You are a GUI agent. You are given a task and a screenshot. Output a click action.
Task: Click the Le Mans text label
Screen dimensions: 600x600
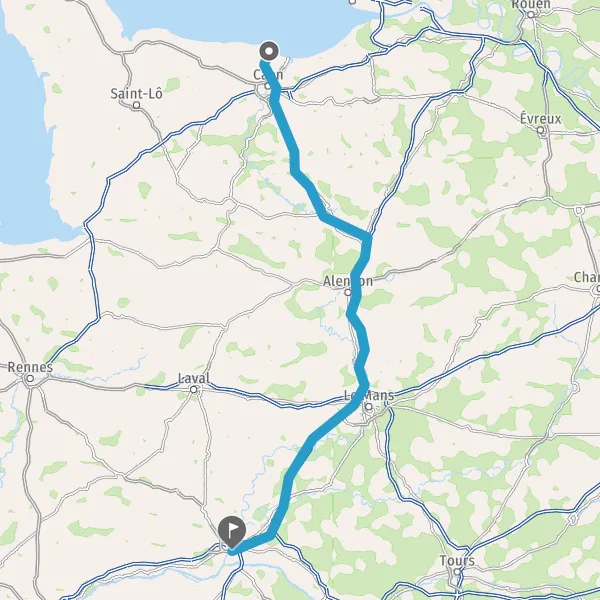tap(369, 395)
